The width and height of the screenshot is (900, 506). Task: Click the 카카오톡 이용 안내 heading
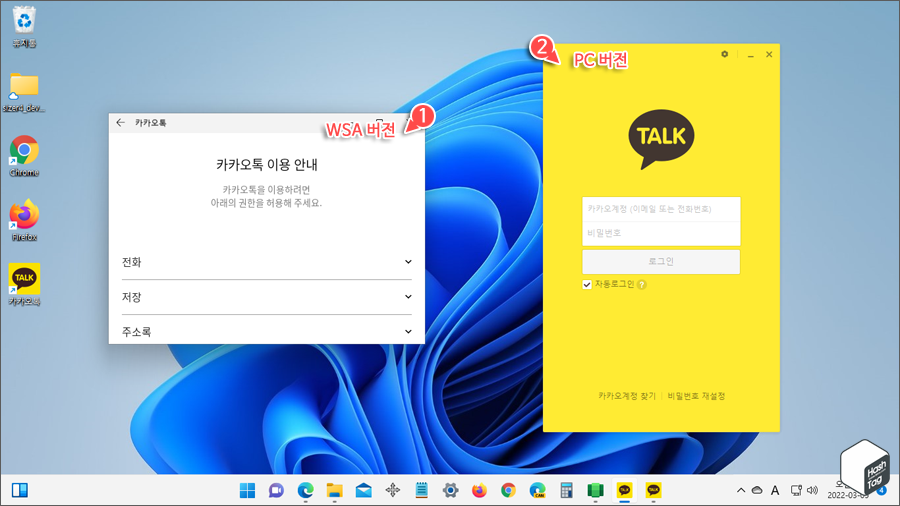[x=267, y=165]
